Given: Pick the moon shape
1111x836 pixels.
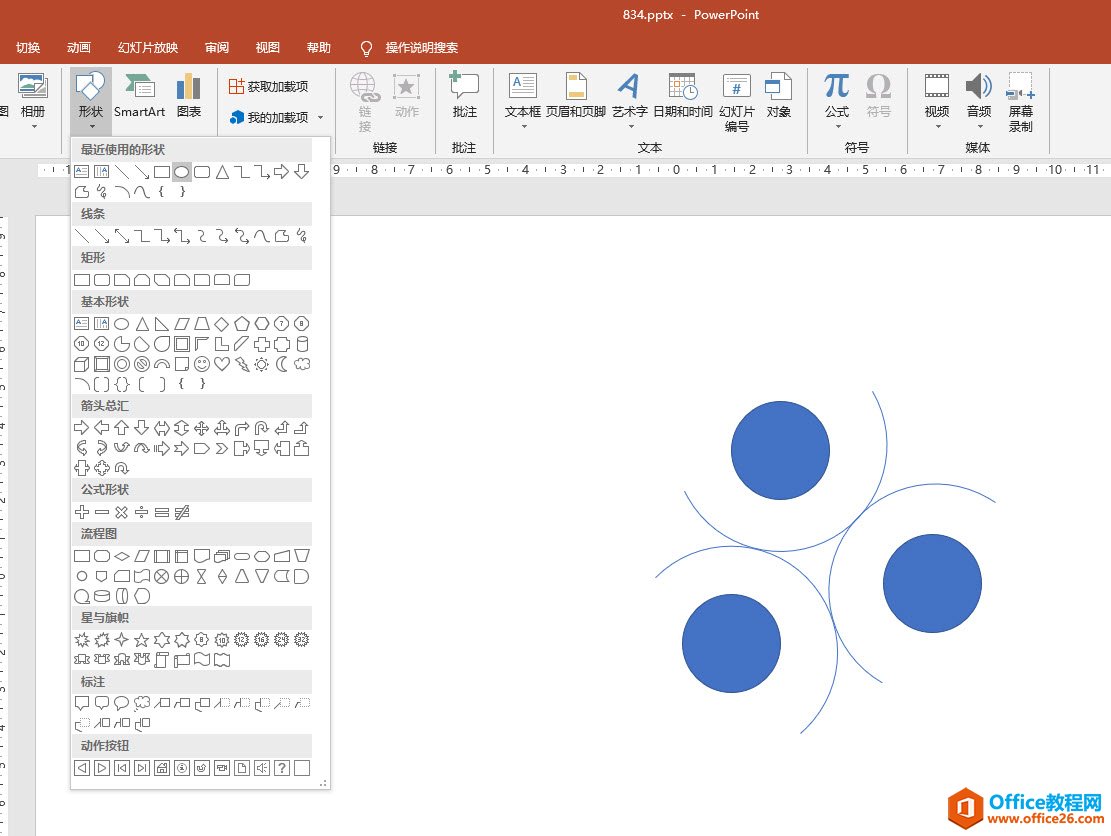Looking at the screenshot, I should coord(282,364).
